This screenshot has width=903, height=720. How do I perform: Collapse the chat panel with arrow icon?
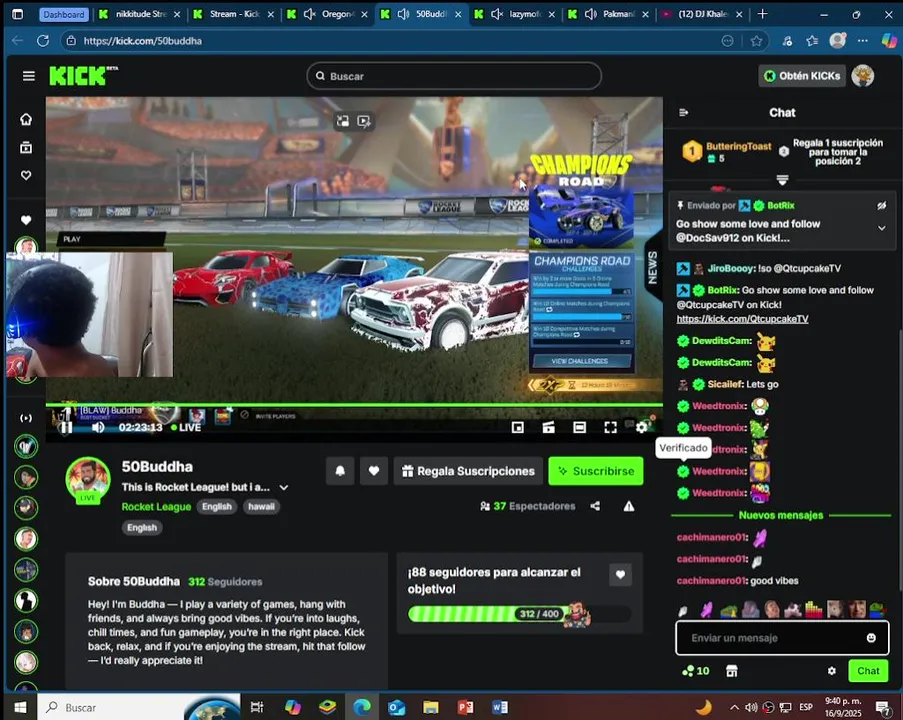(684, 112)
